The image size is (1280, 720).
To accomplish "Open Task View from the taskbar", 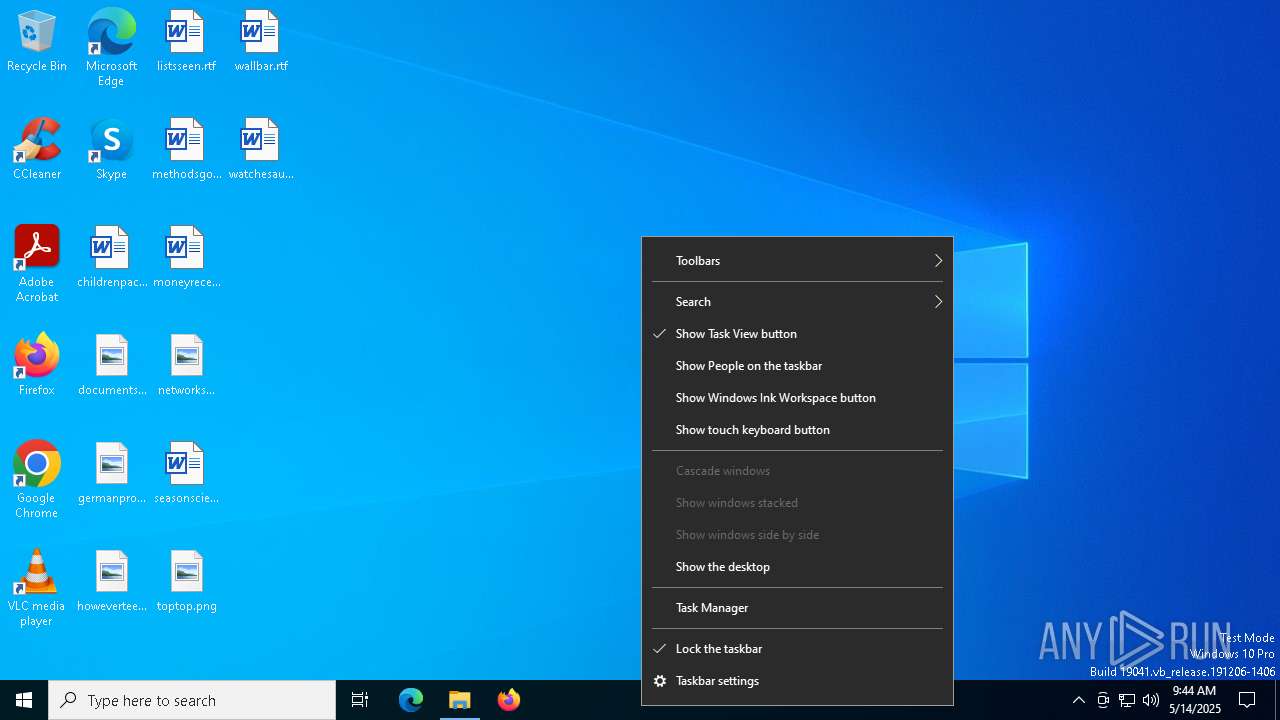I will pyautogui.click(x=360, y=700).
